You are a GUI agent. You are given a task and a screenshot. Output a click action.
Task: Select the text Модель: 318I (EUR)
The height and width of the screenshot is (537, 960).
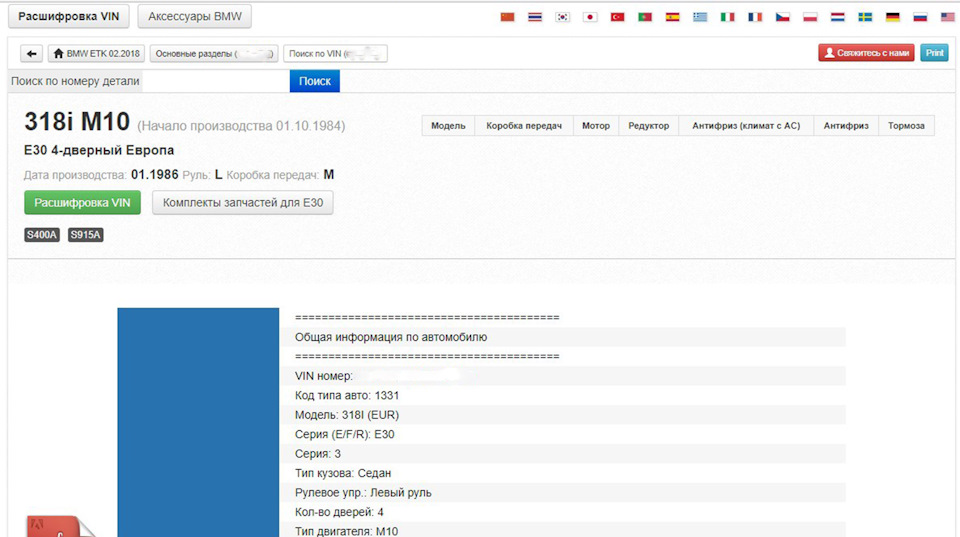click(347, 415)
